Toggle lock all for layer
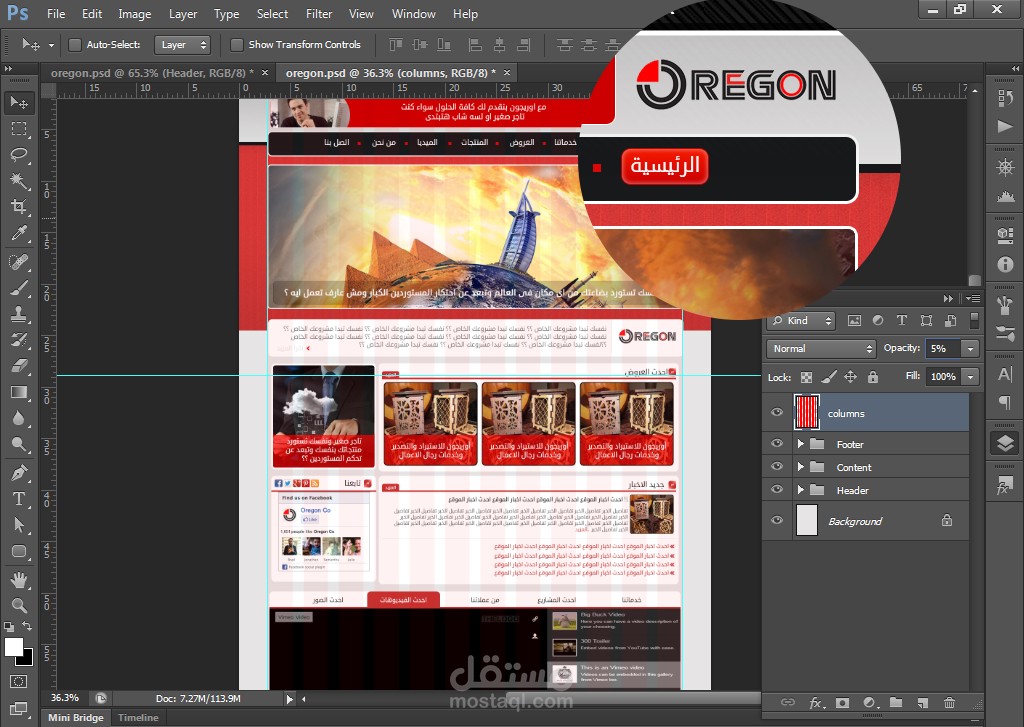Screen dimensions: 1024x727 872,377
